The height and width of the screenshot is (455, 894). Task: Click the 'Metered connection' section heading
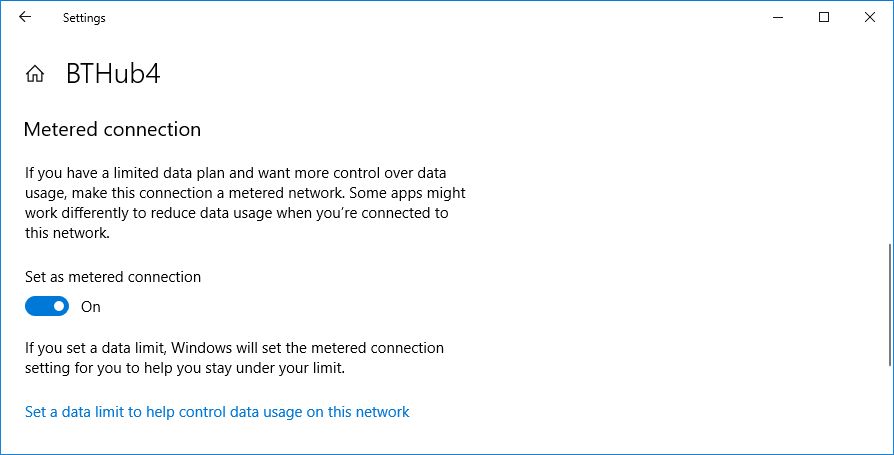click(112, 130)
